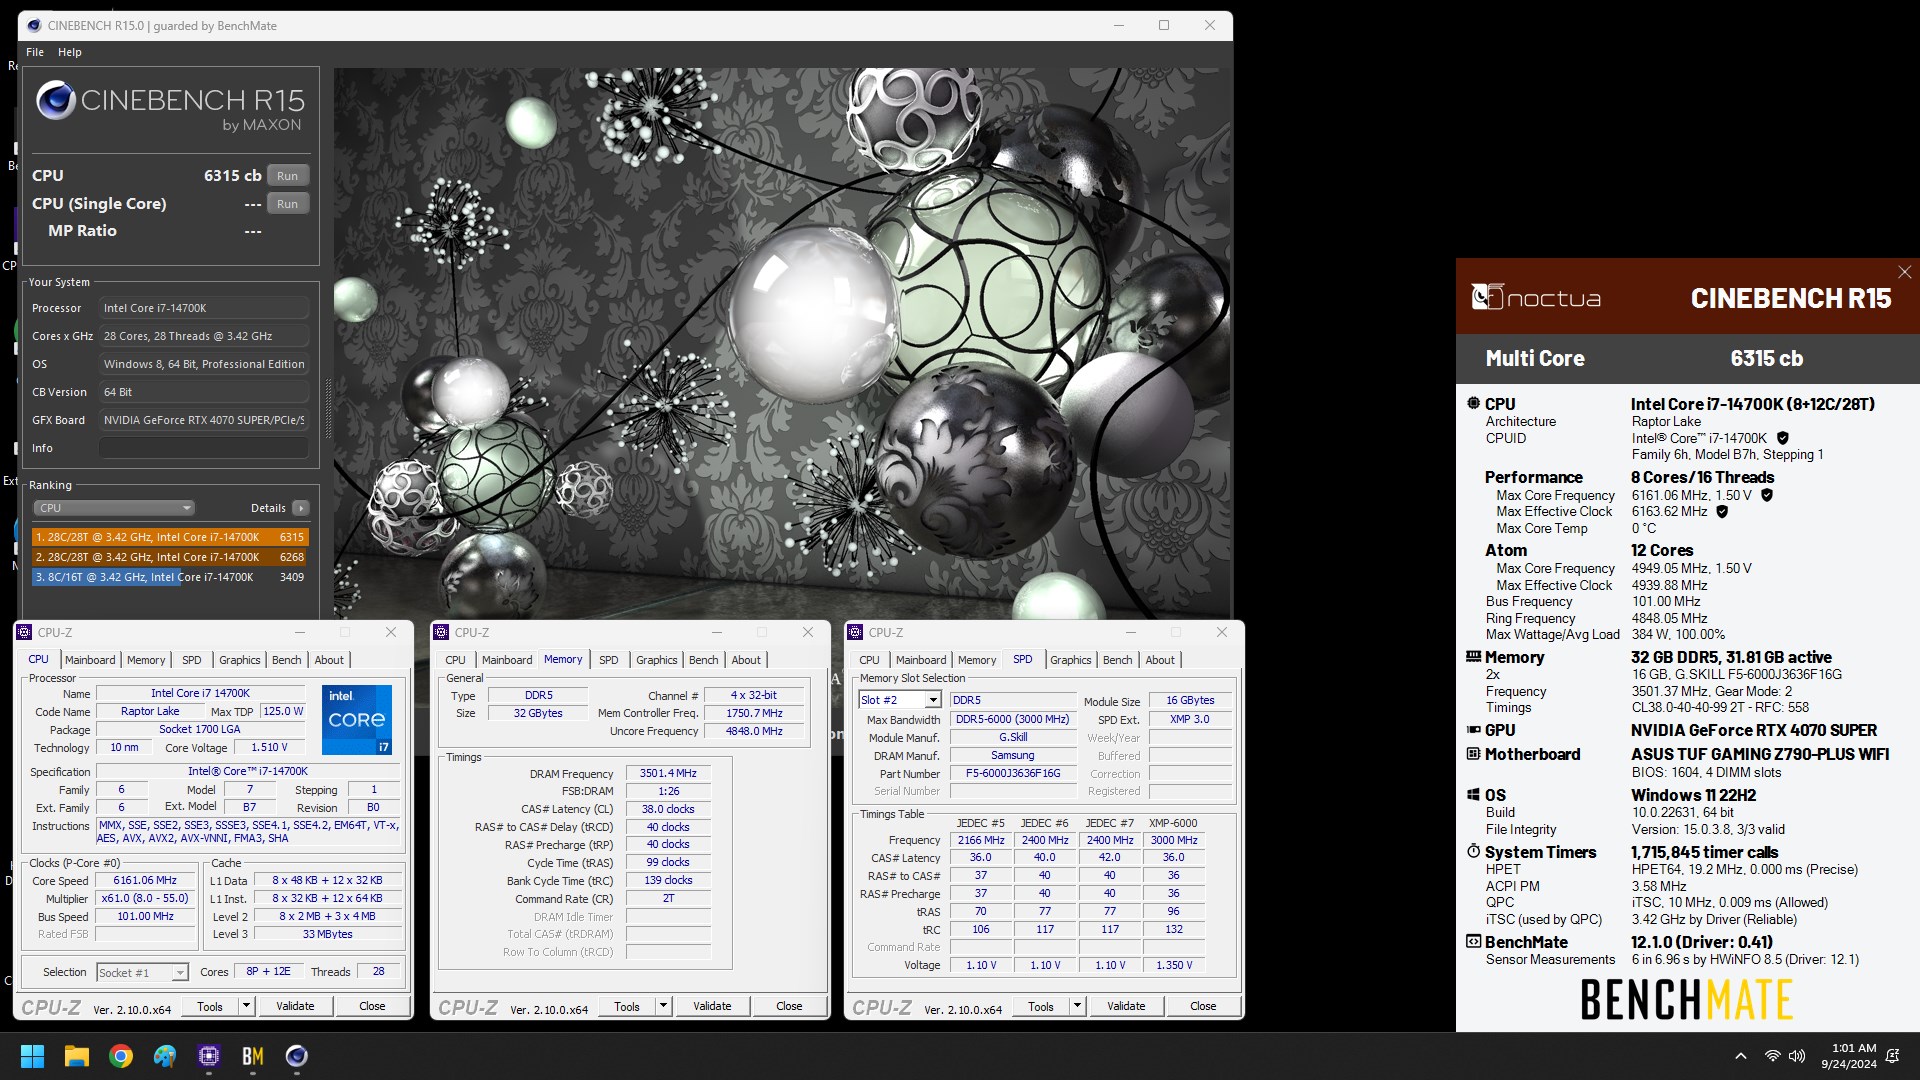1920x1080 pixels.
Task: Open File Explorer from taskbar
Action: coord(77,1056)
